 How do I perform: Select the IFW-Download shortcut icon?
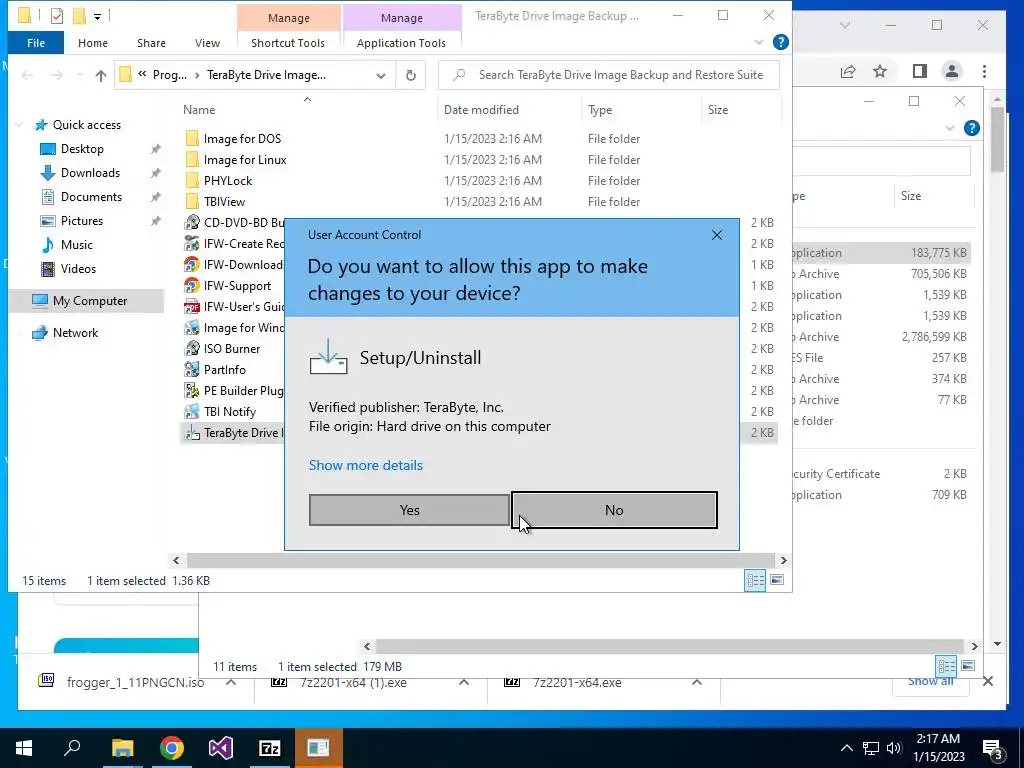pyautogui.click(x=192, y=264)
